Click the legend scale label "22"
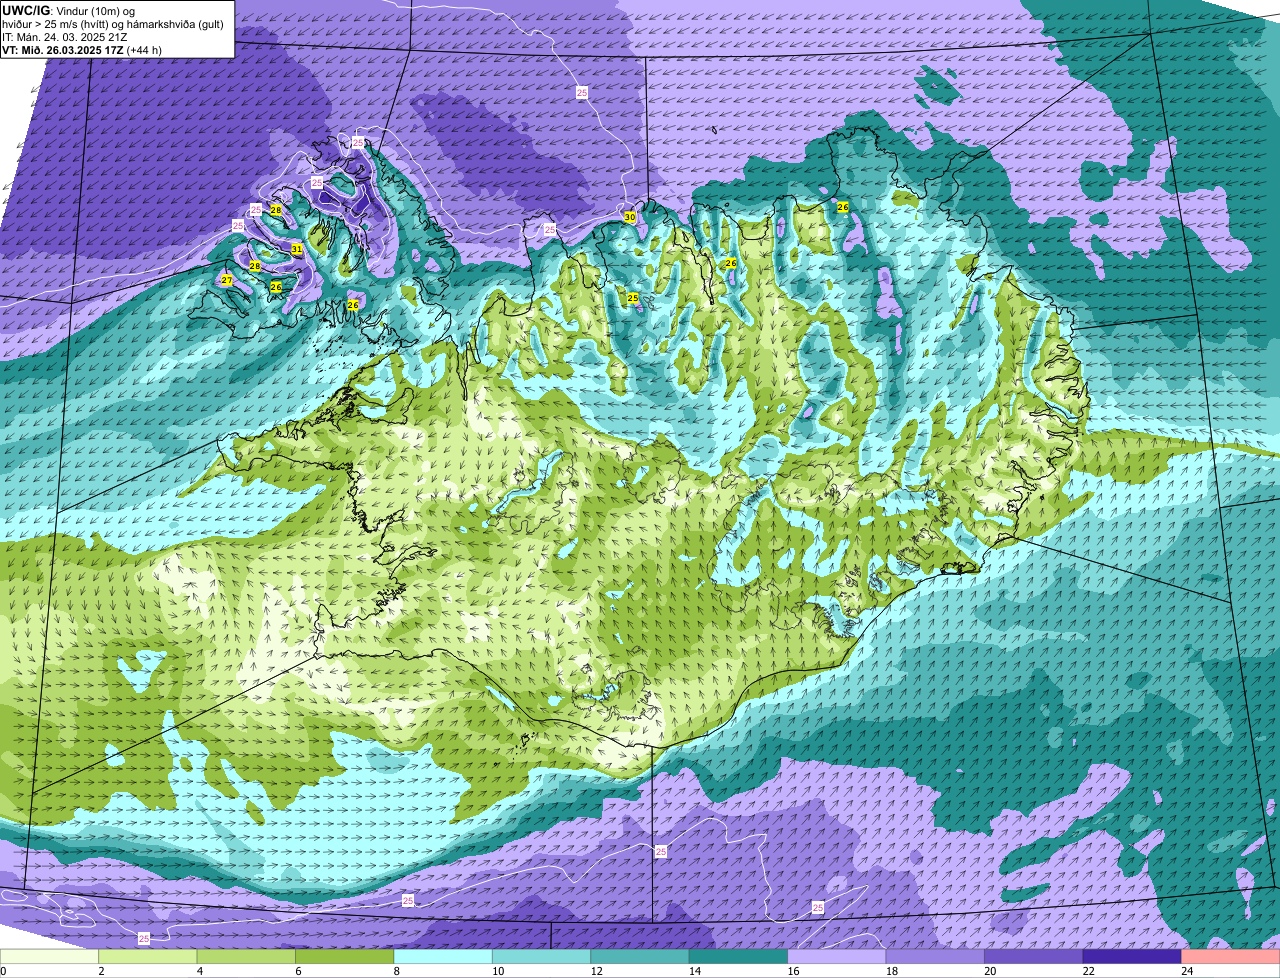1280x978 pixels. [x=1088, y=970]
